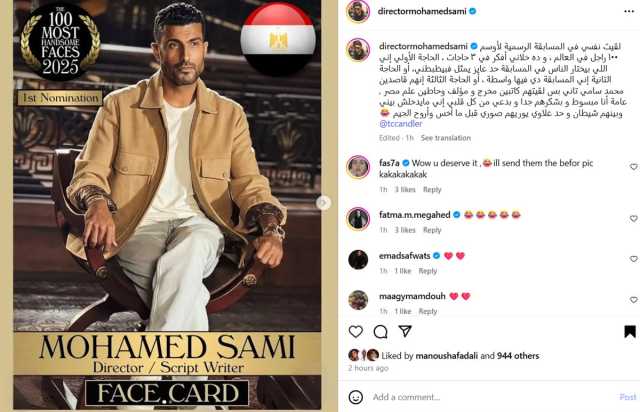Like fatma.m.megahed's comment heart
Image resolution: width=640 pixels, height=412 pixels.
click(x=633, y=218)
